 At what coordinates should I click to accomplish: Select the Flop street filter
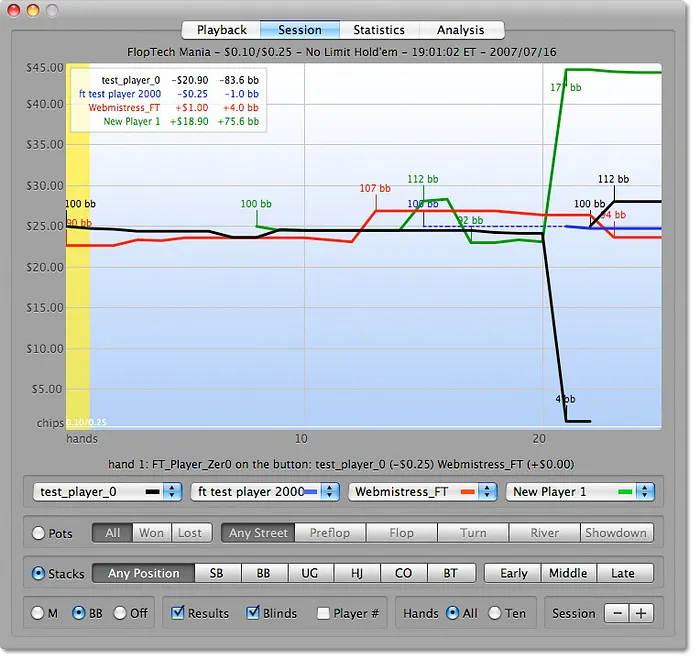point(401,533)
